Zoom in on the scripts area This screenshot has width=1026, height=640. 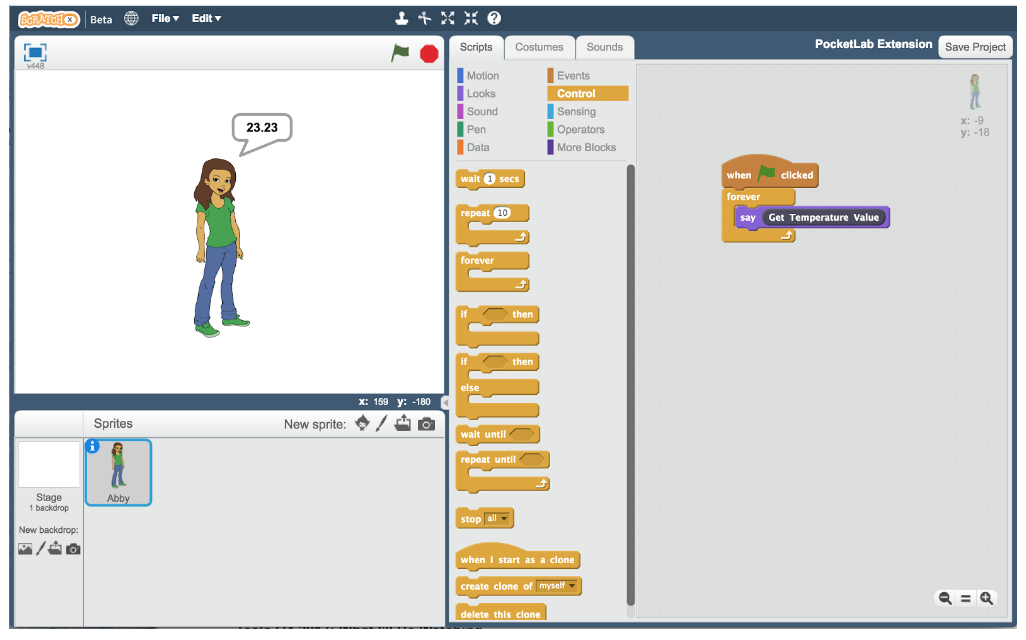(987, 598)
